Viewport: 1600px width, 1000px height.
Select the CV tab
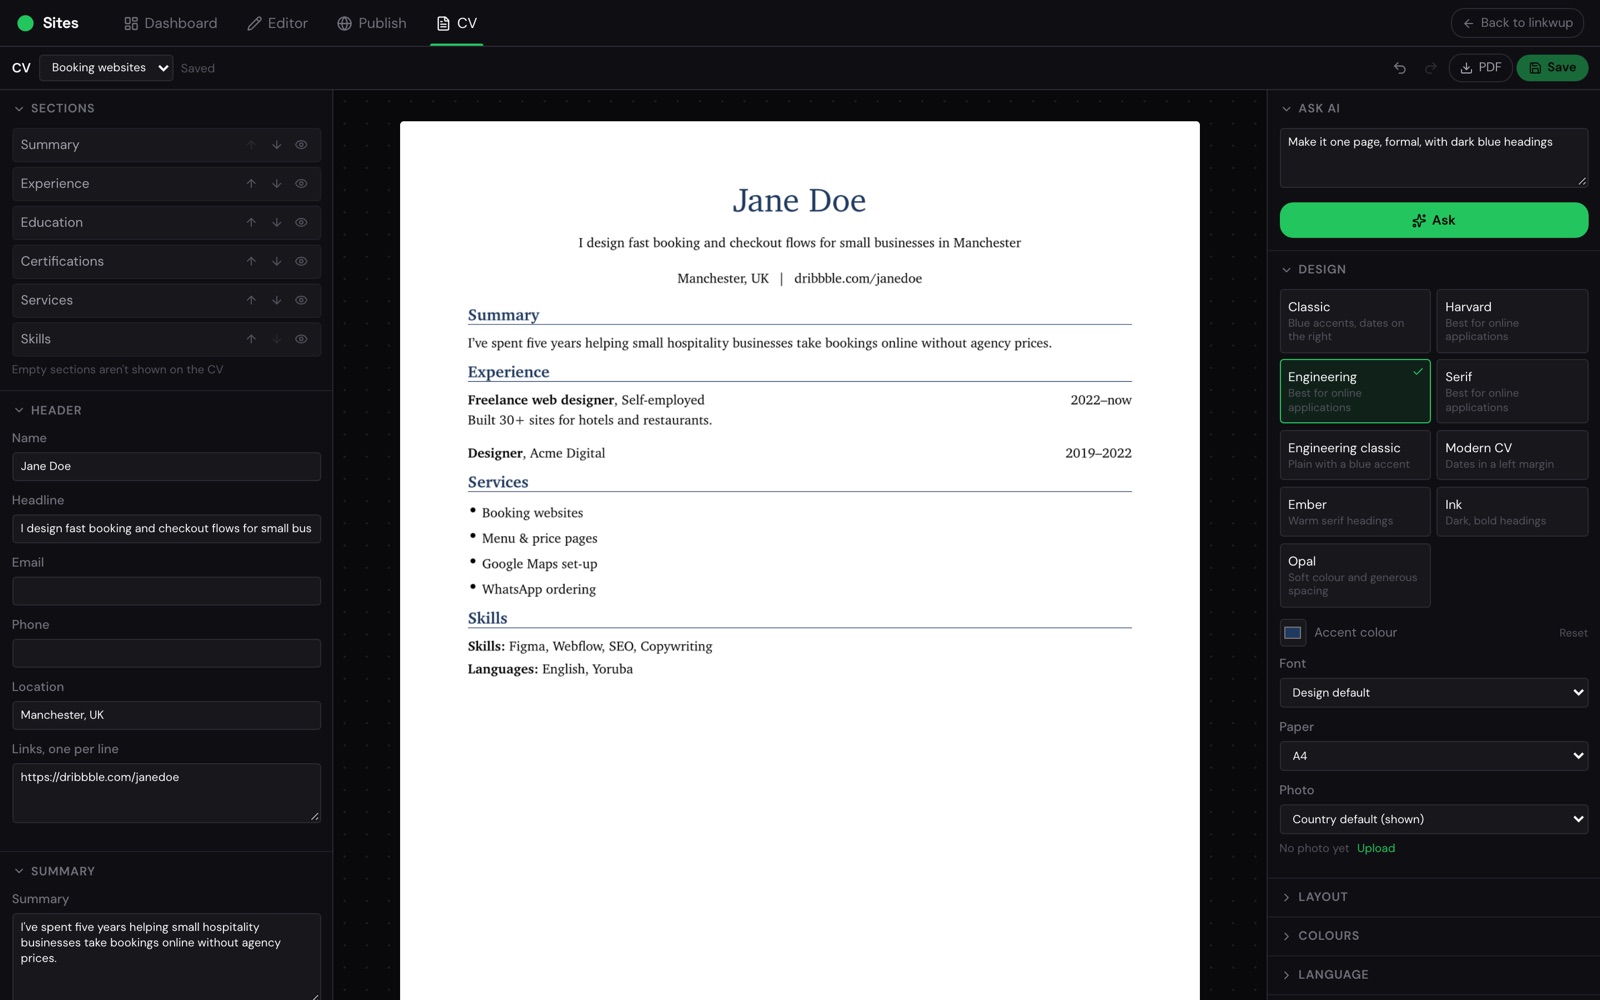tap(457, 23)
